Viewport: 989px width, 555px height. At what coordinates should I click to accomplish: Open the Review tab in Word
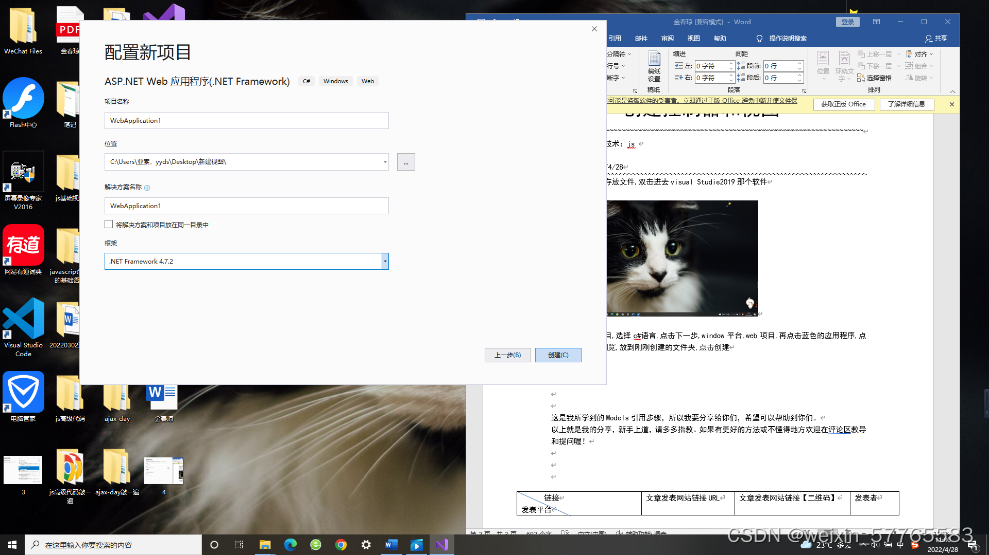(667, 38)
